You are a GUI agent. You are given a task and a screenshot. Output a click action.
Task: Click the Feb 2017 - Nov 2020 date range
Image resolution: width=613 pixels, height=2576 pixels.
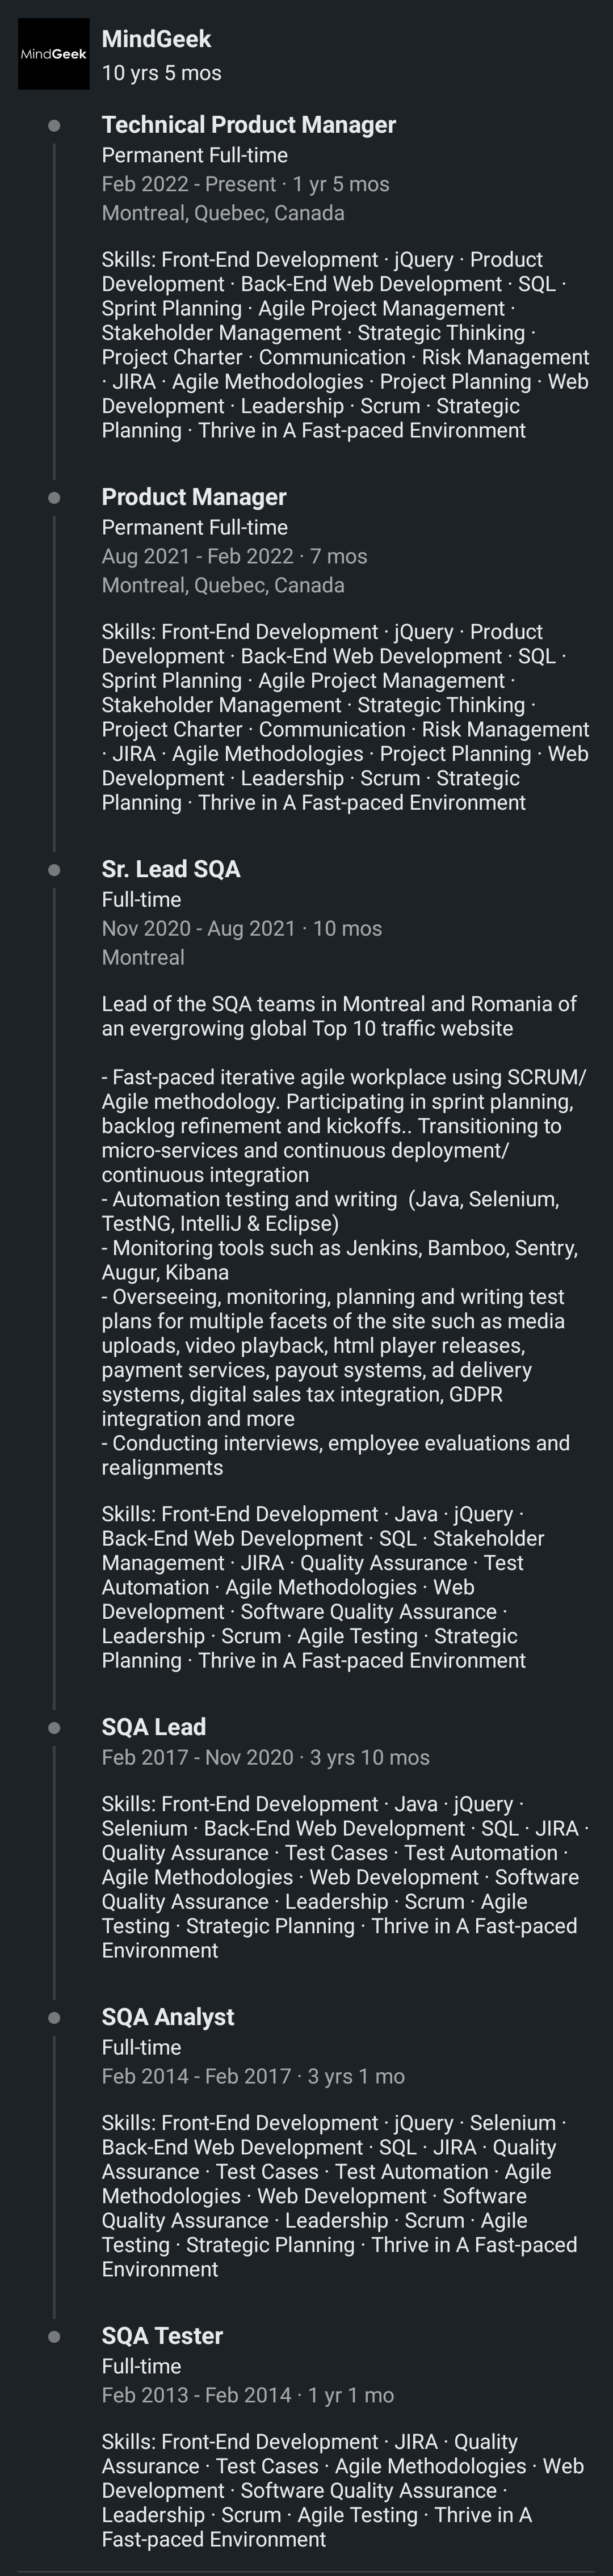pyautogui.click(x=198, y=1757)
